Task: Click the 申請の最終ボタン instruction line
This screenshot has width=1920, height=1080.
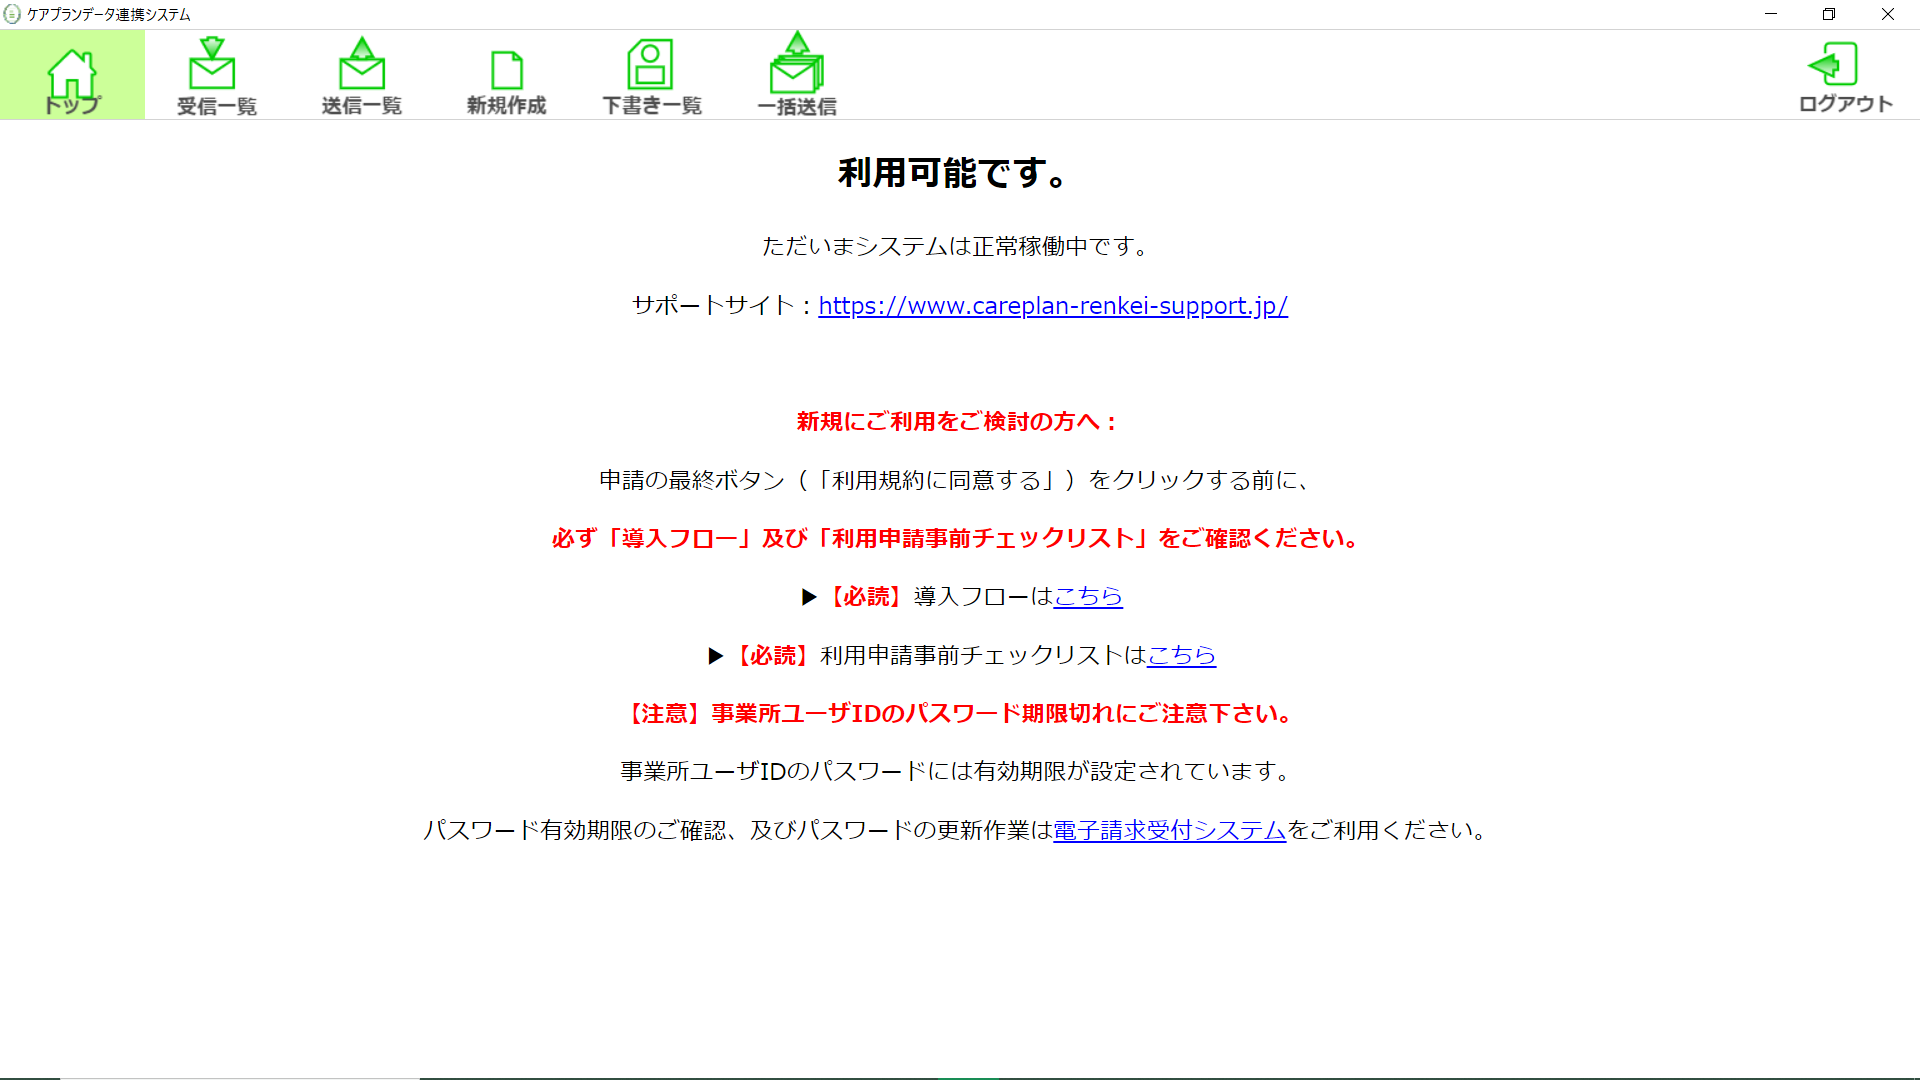Action: 955,481
